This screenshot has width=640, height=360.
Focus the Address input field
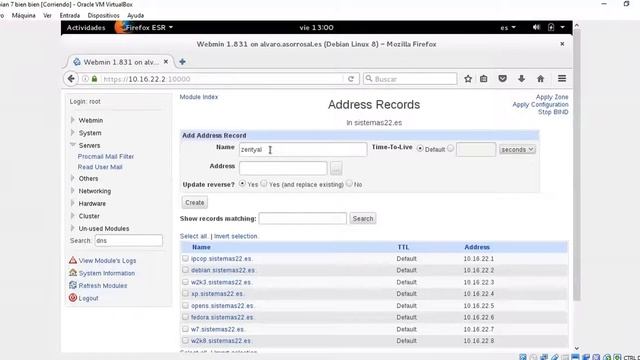pos(283,168)
